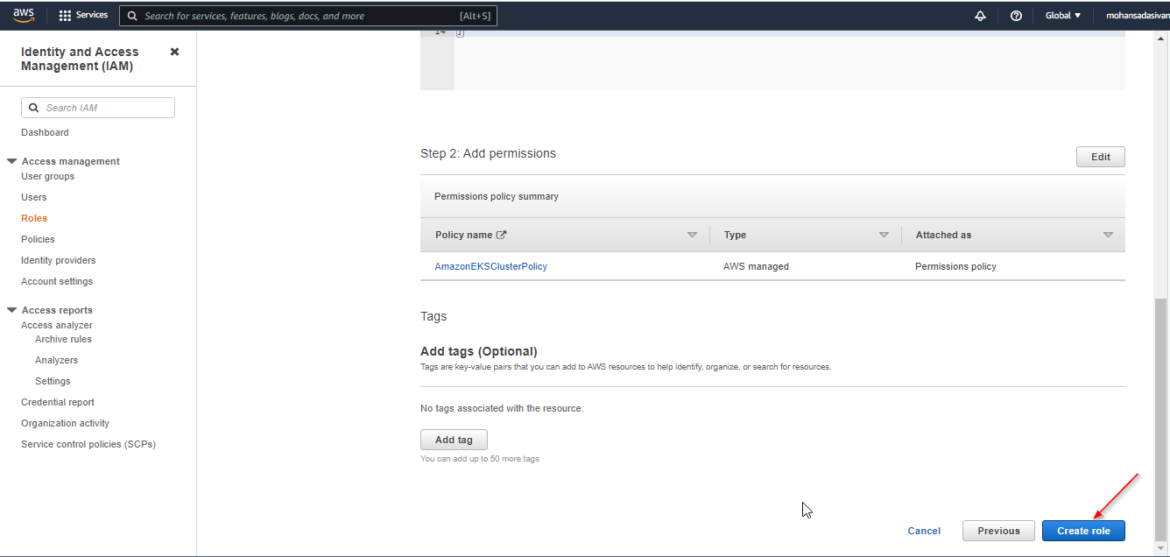Open the mohansadasivan account menu
The width and height of the screenshot is (1170, 557).
1137,16
